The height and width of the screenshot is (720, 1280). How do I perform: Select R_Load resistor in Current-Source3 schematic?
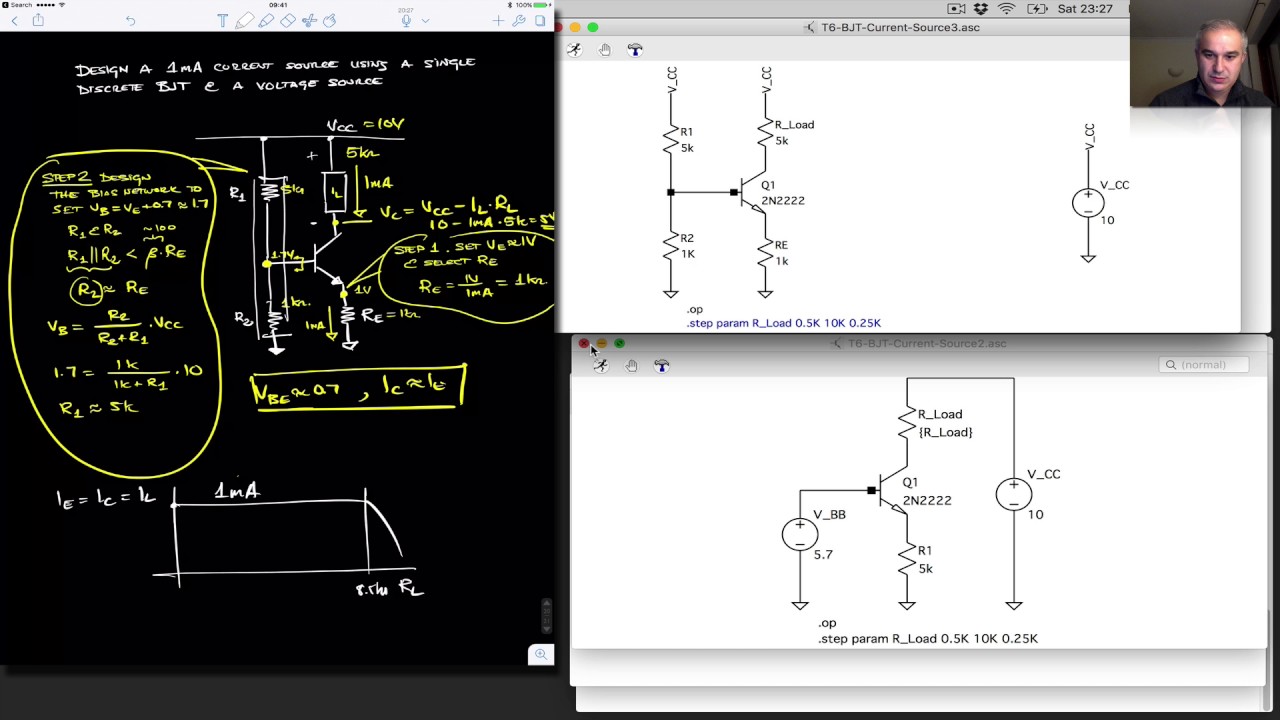tap(766, 132)
